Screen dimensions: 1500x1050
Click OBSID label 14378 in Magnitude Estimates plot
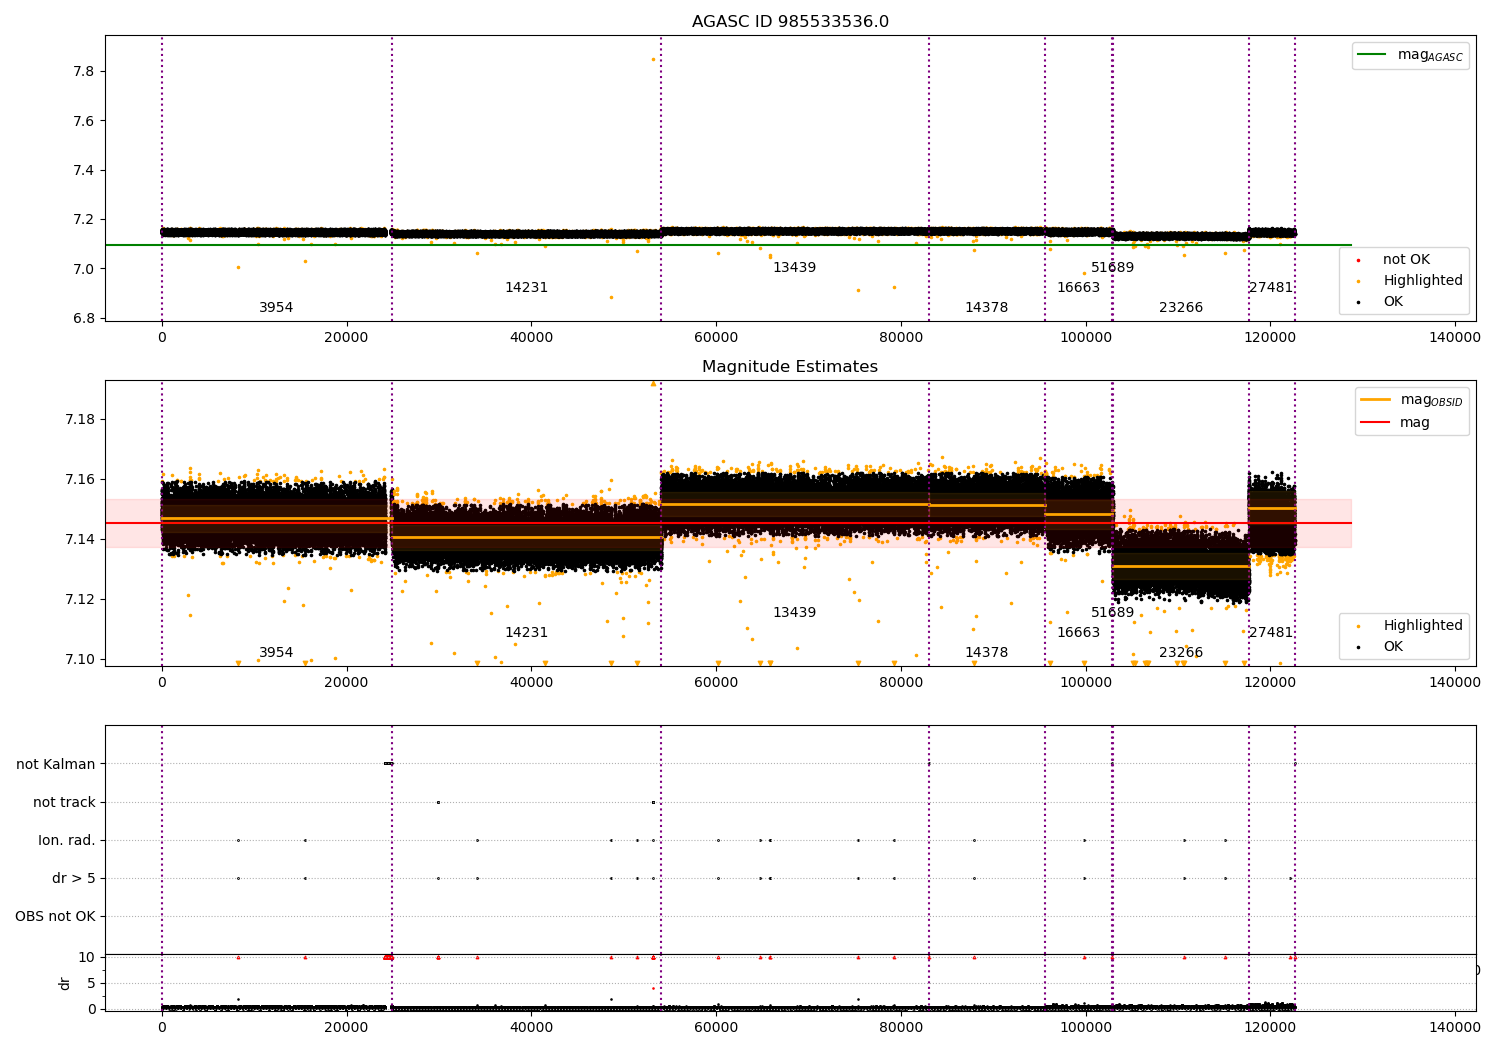click(x=986, y=653)
